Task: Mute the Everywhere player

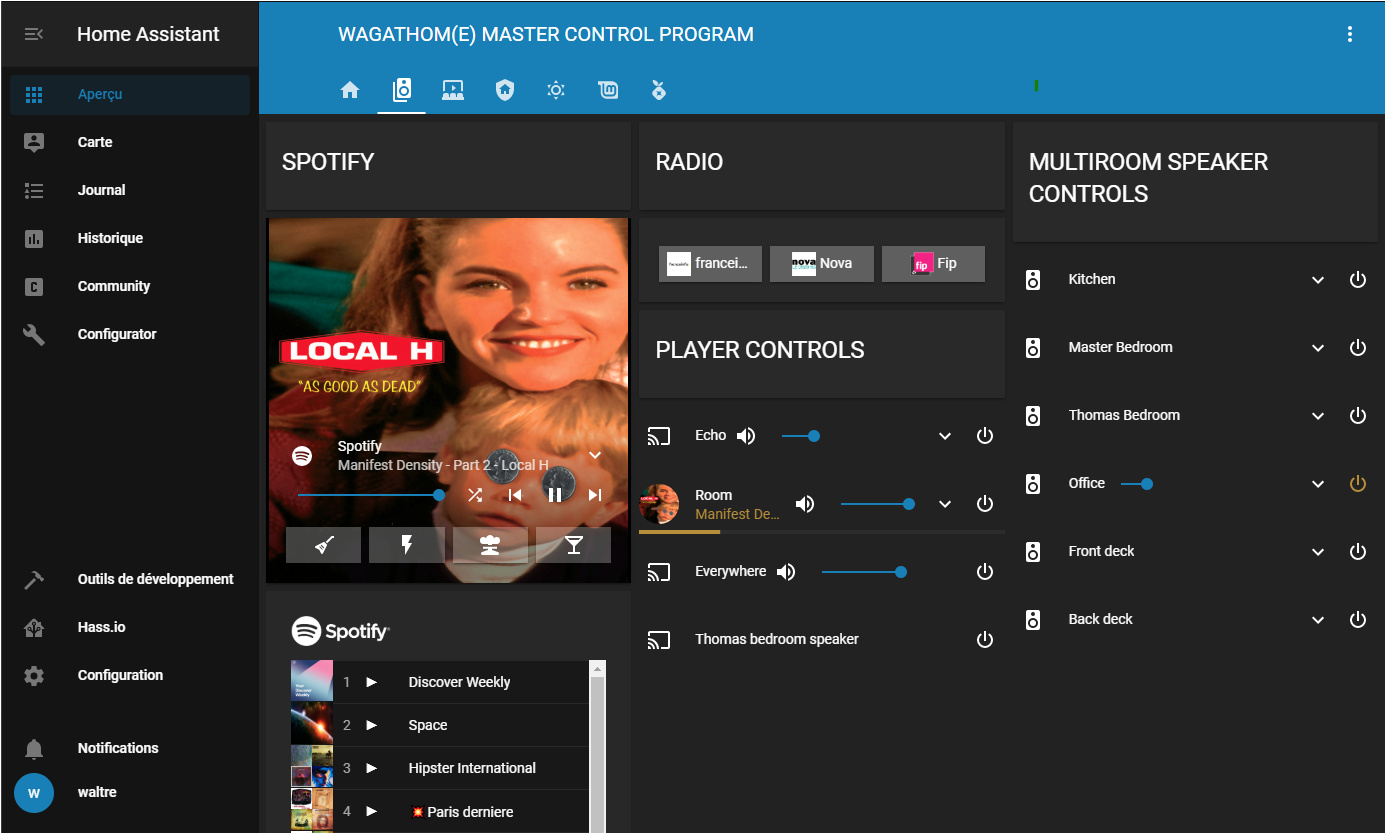Action: click(786, 572)
